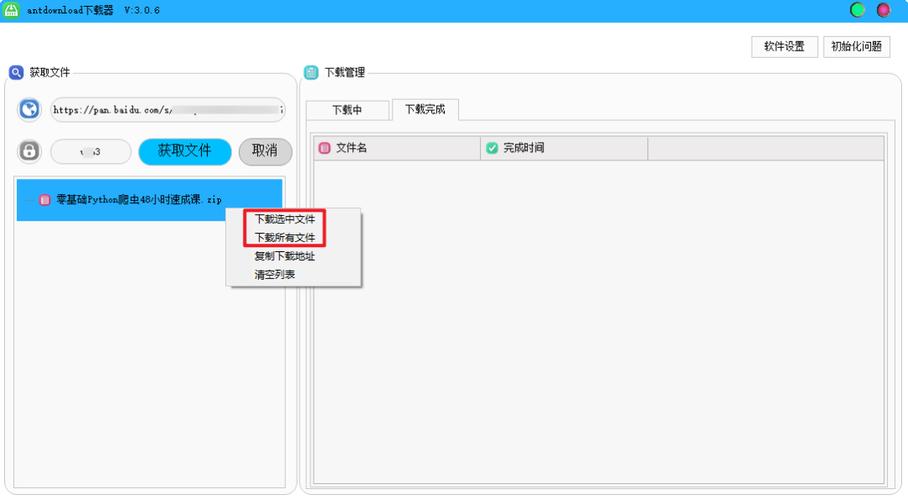The height and width of the screenshot is (500, 908).
Task: Switch to the 下载中 tab
Action: (x=347, y=110)
